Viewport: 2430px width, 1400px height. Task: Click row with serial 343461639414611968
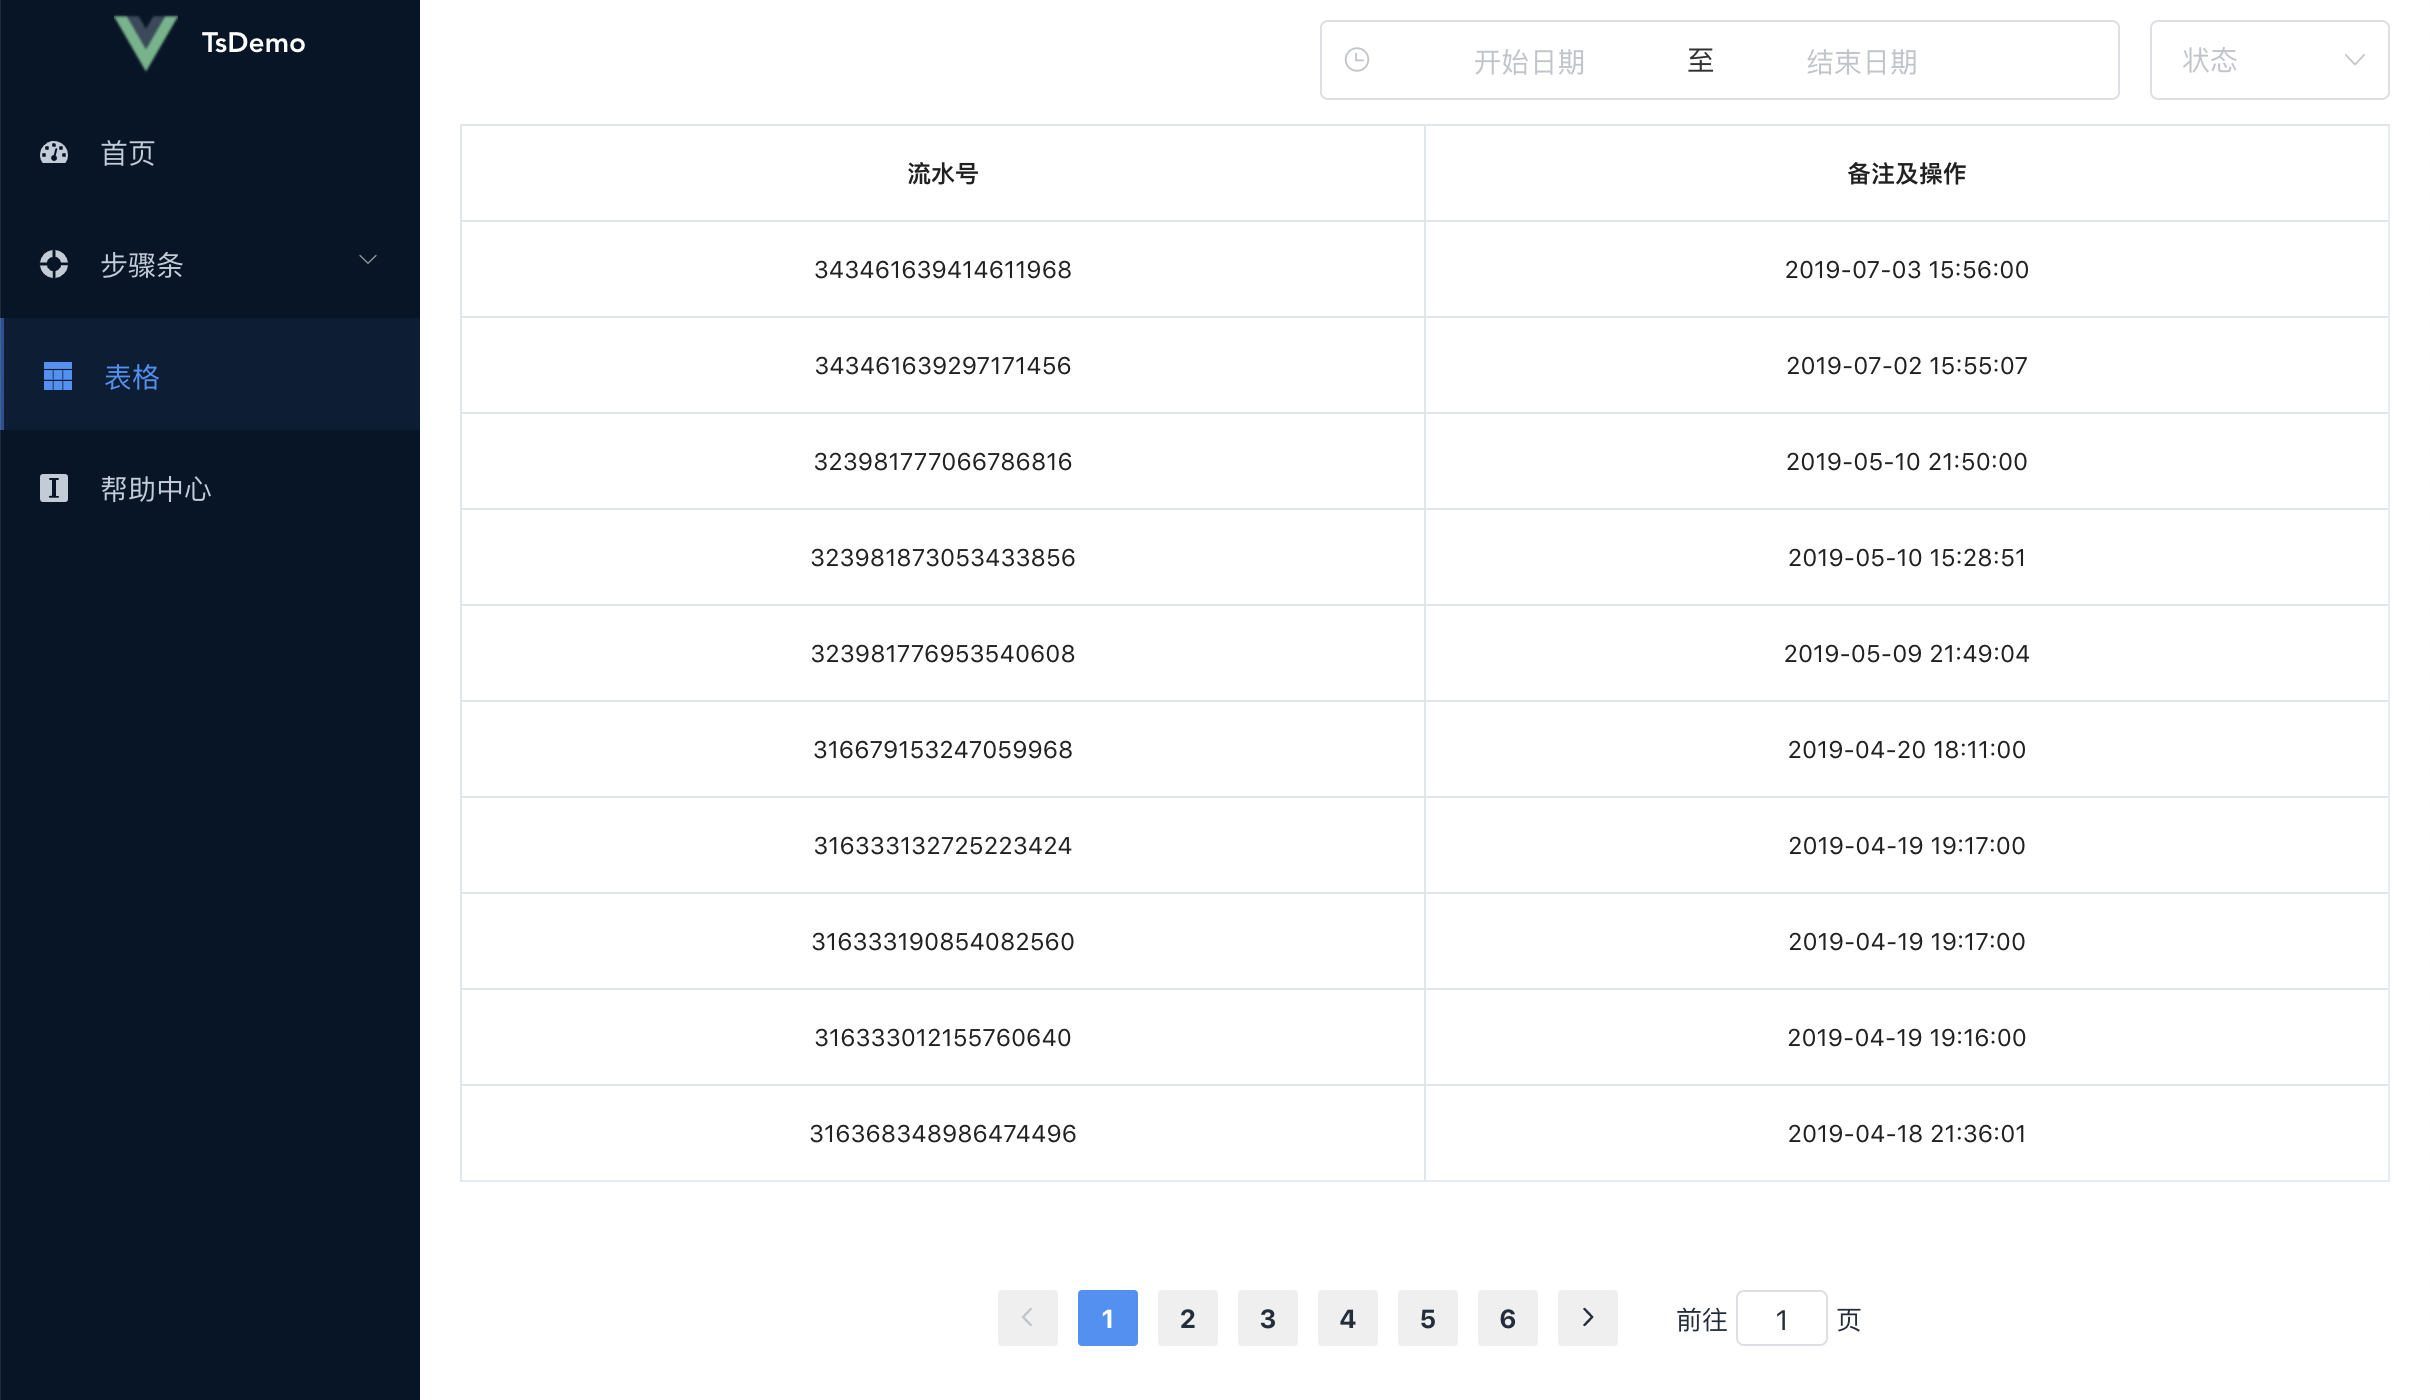coord(942,270)
